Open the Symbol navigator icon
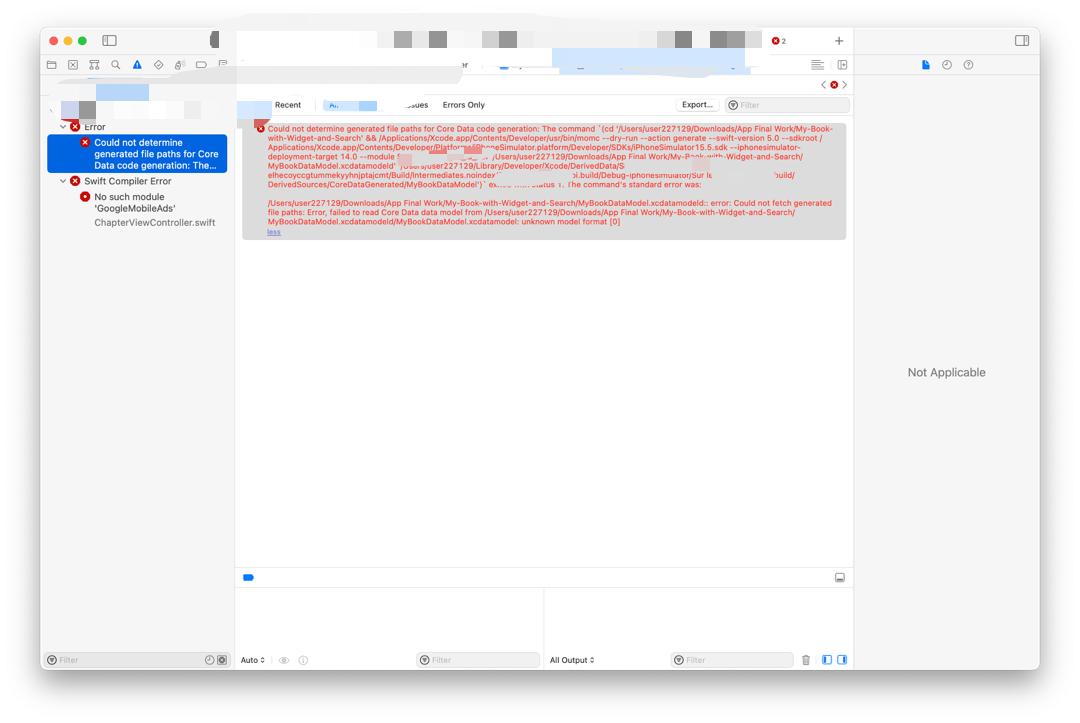 point(94,65)
